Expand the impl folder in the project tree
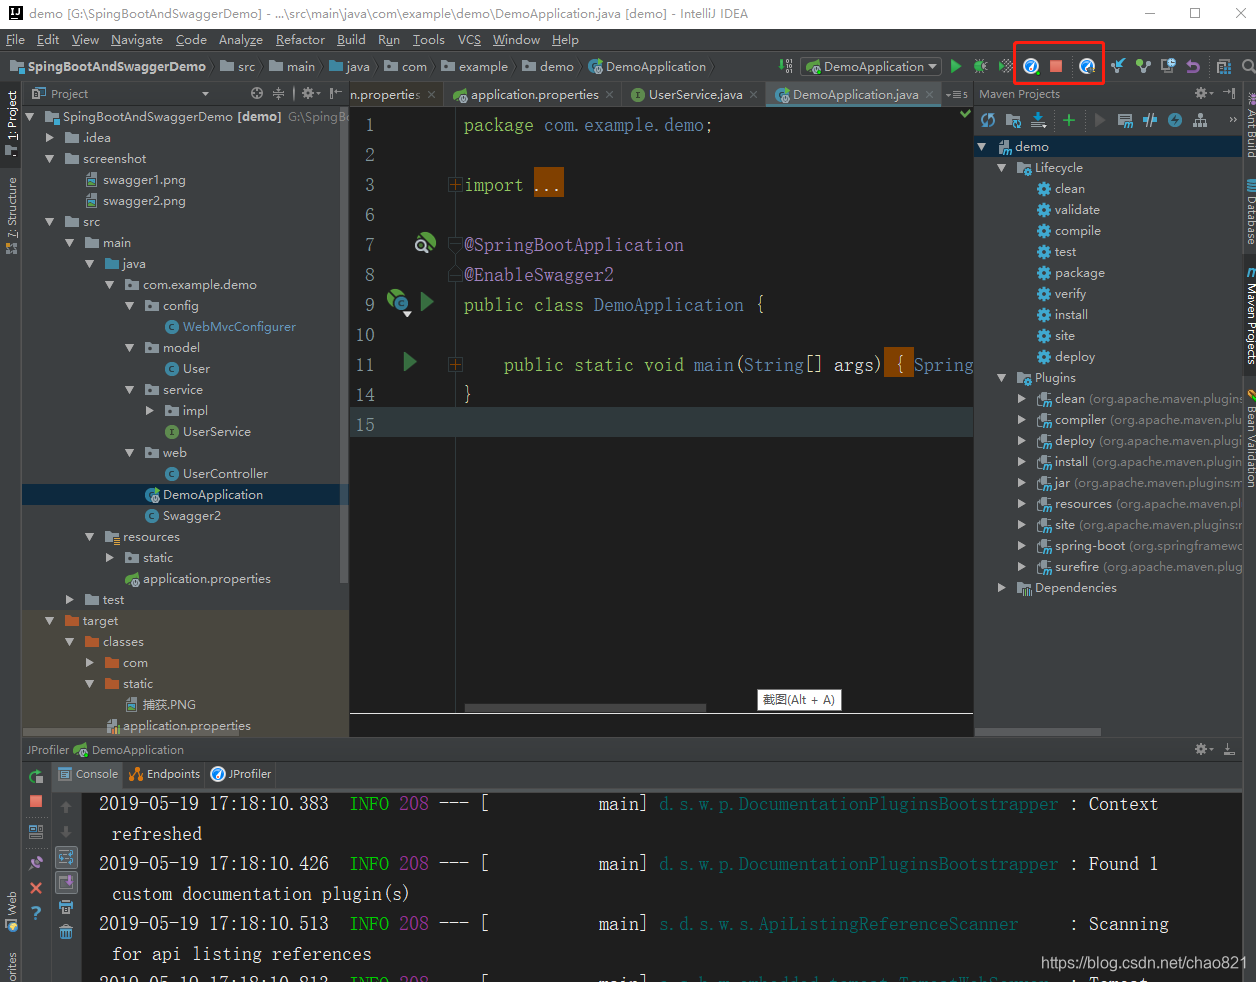Viewport: 1256px width, 982px height. click(150, 411)
